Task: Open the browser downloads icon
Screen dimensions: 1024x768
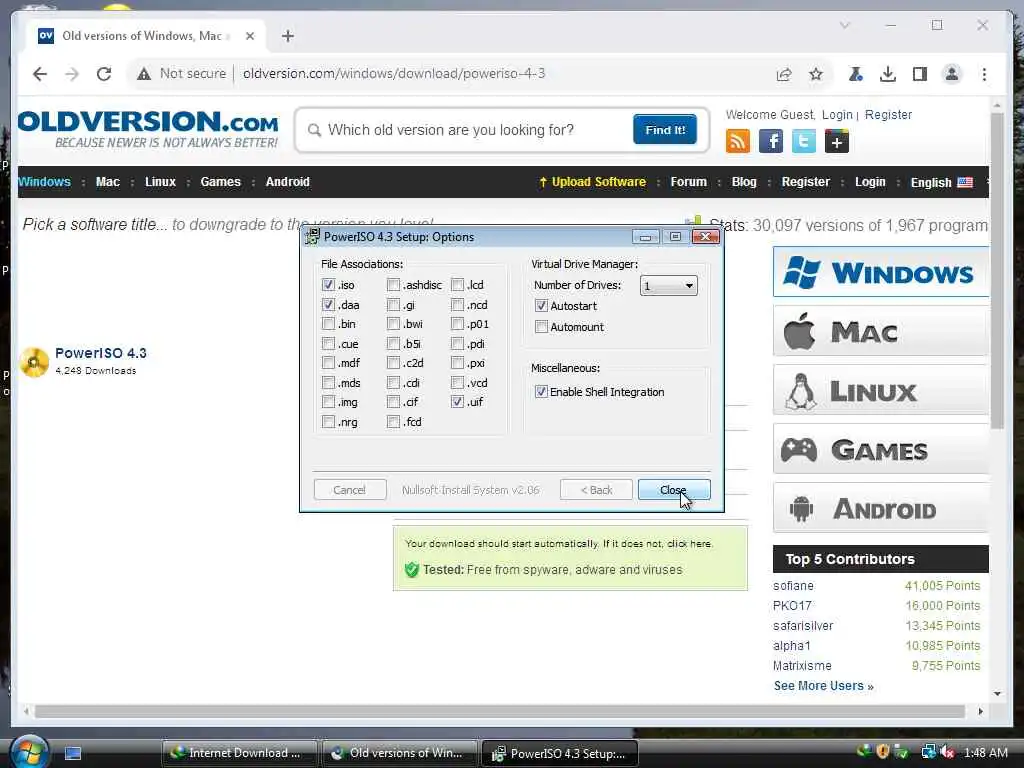Action: pyautogui.click(x=888, y=74)
